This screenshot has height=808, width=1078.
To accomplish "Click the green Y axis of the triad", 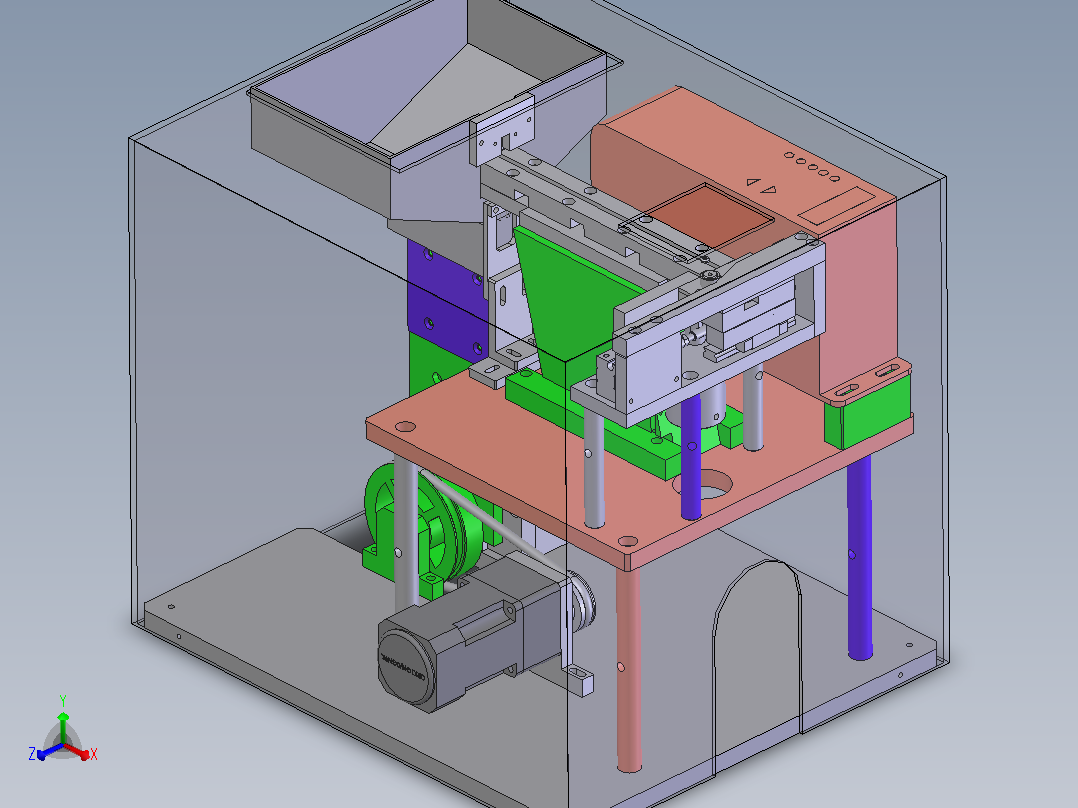I will 63,722.
